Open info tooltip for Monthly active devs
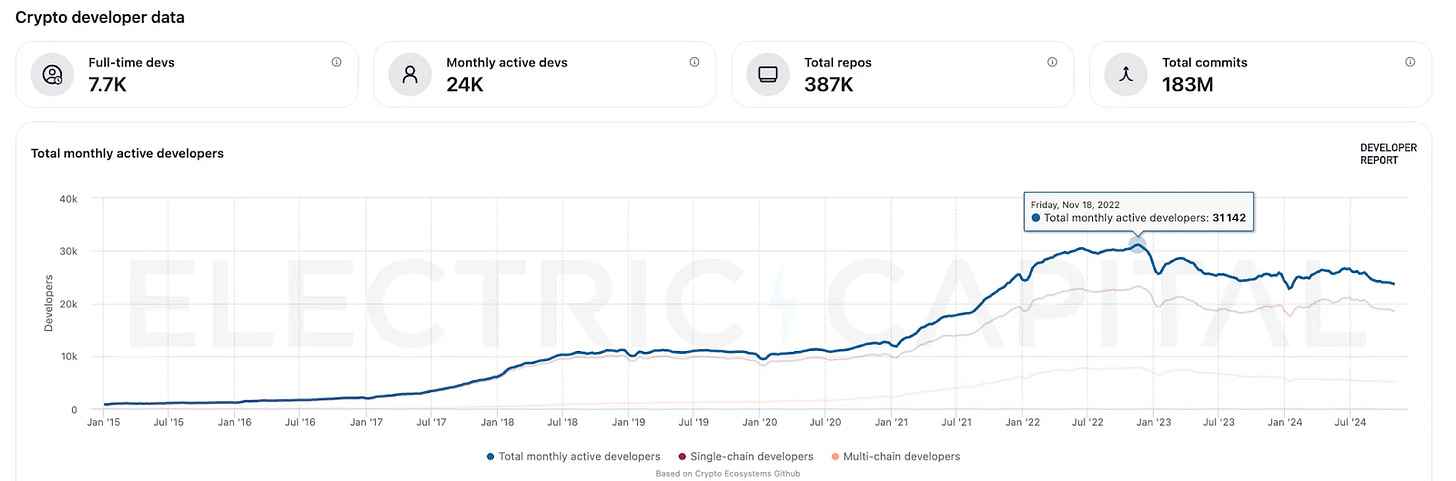This screenshot has width=1456, height=481. pos(694,62)
